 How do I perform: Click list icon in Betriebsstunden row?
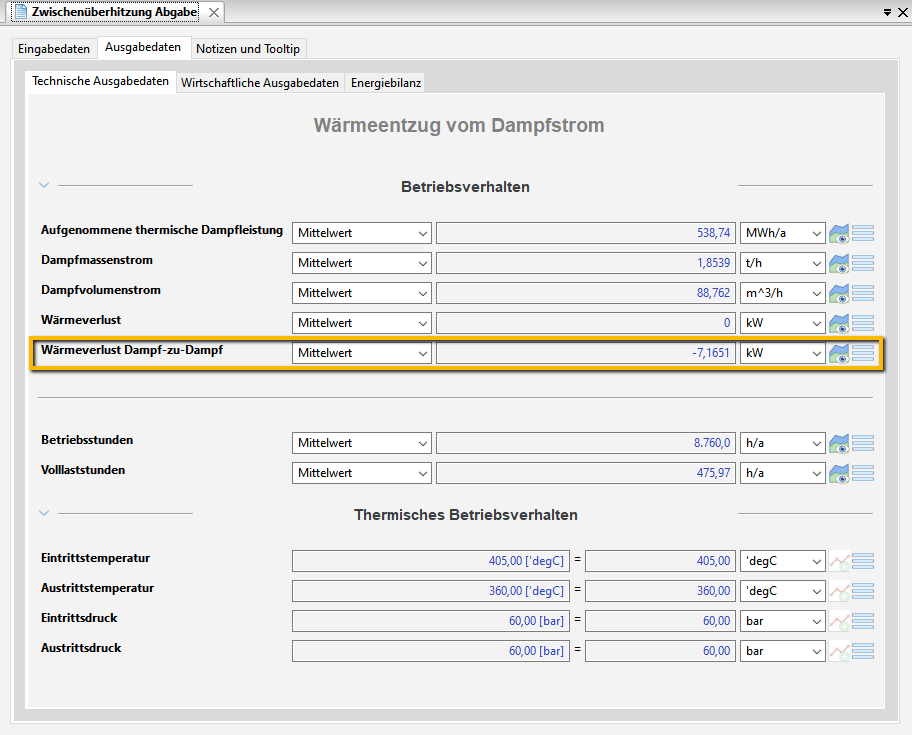pyautogui.click(x=863, y=443)
